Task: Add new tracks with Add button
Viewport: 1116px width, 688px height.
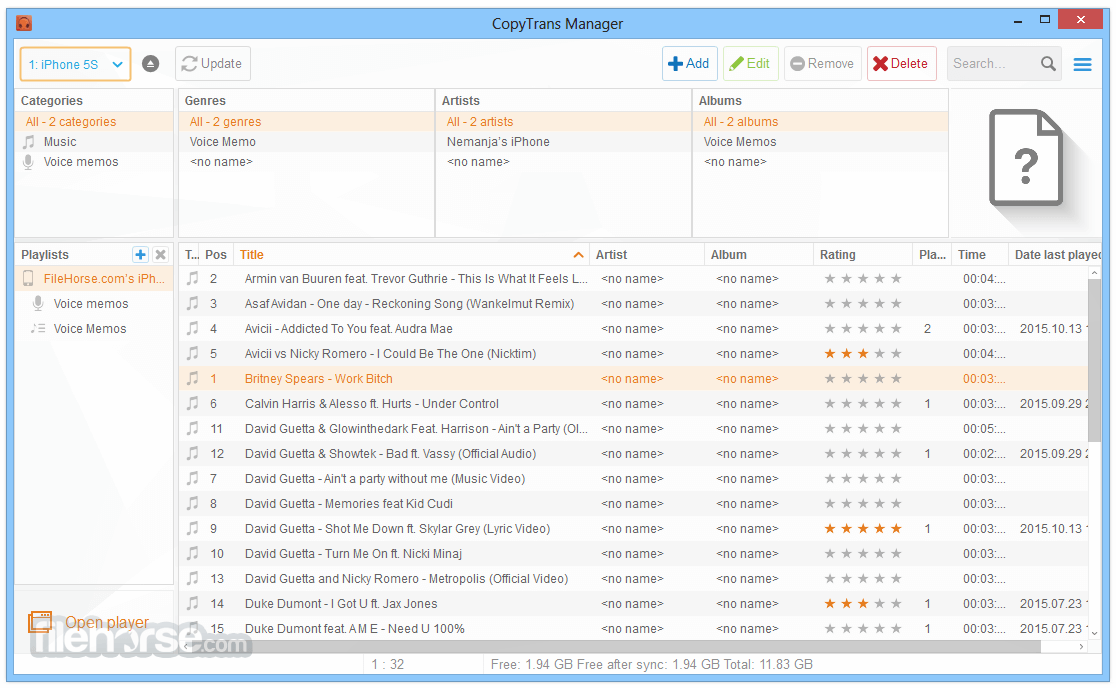Action: (689, 64)
